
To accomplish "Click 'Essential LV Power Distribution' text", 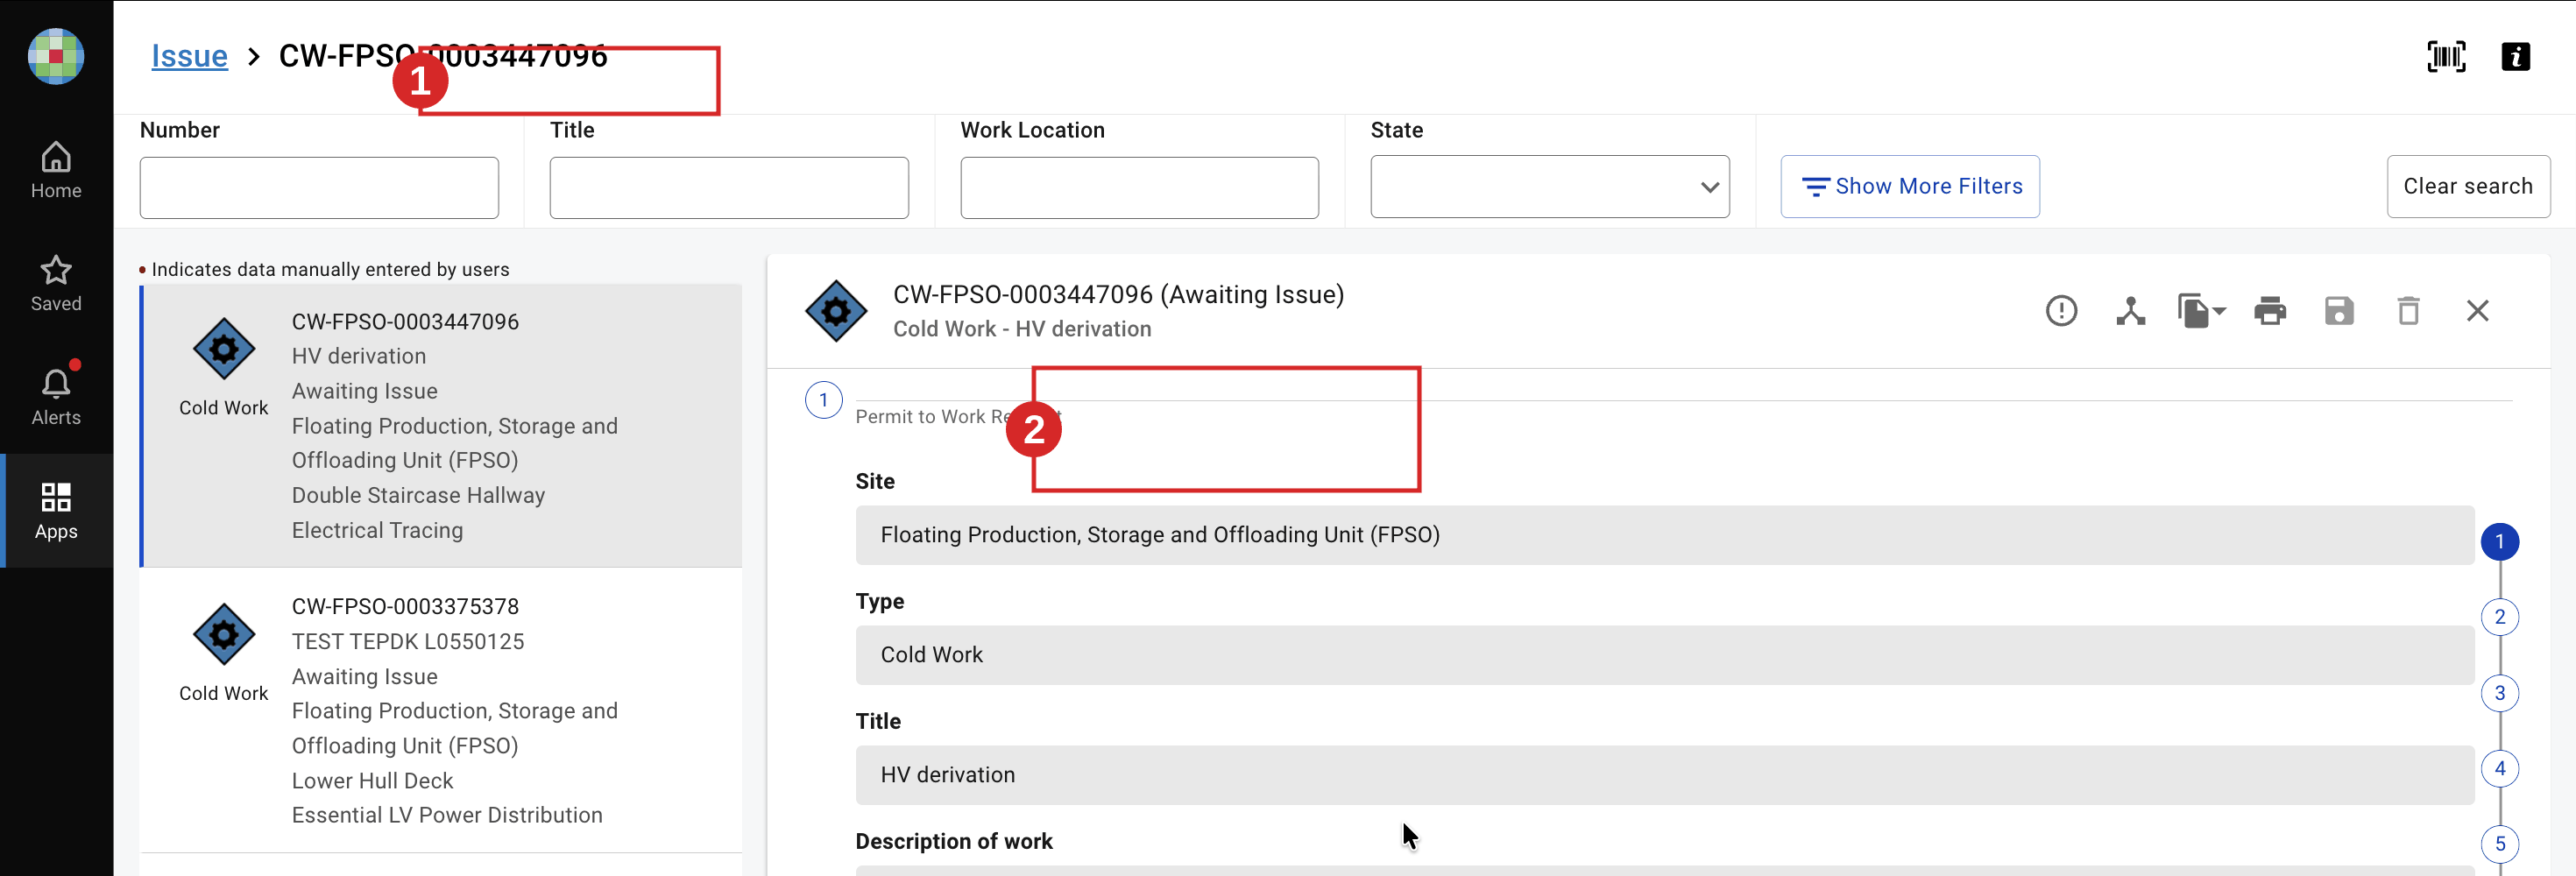I will point(447,816).
